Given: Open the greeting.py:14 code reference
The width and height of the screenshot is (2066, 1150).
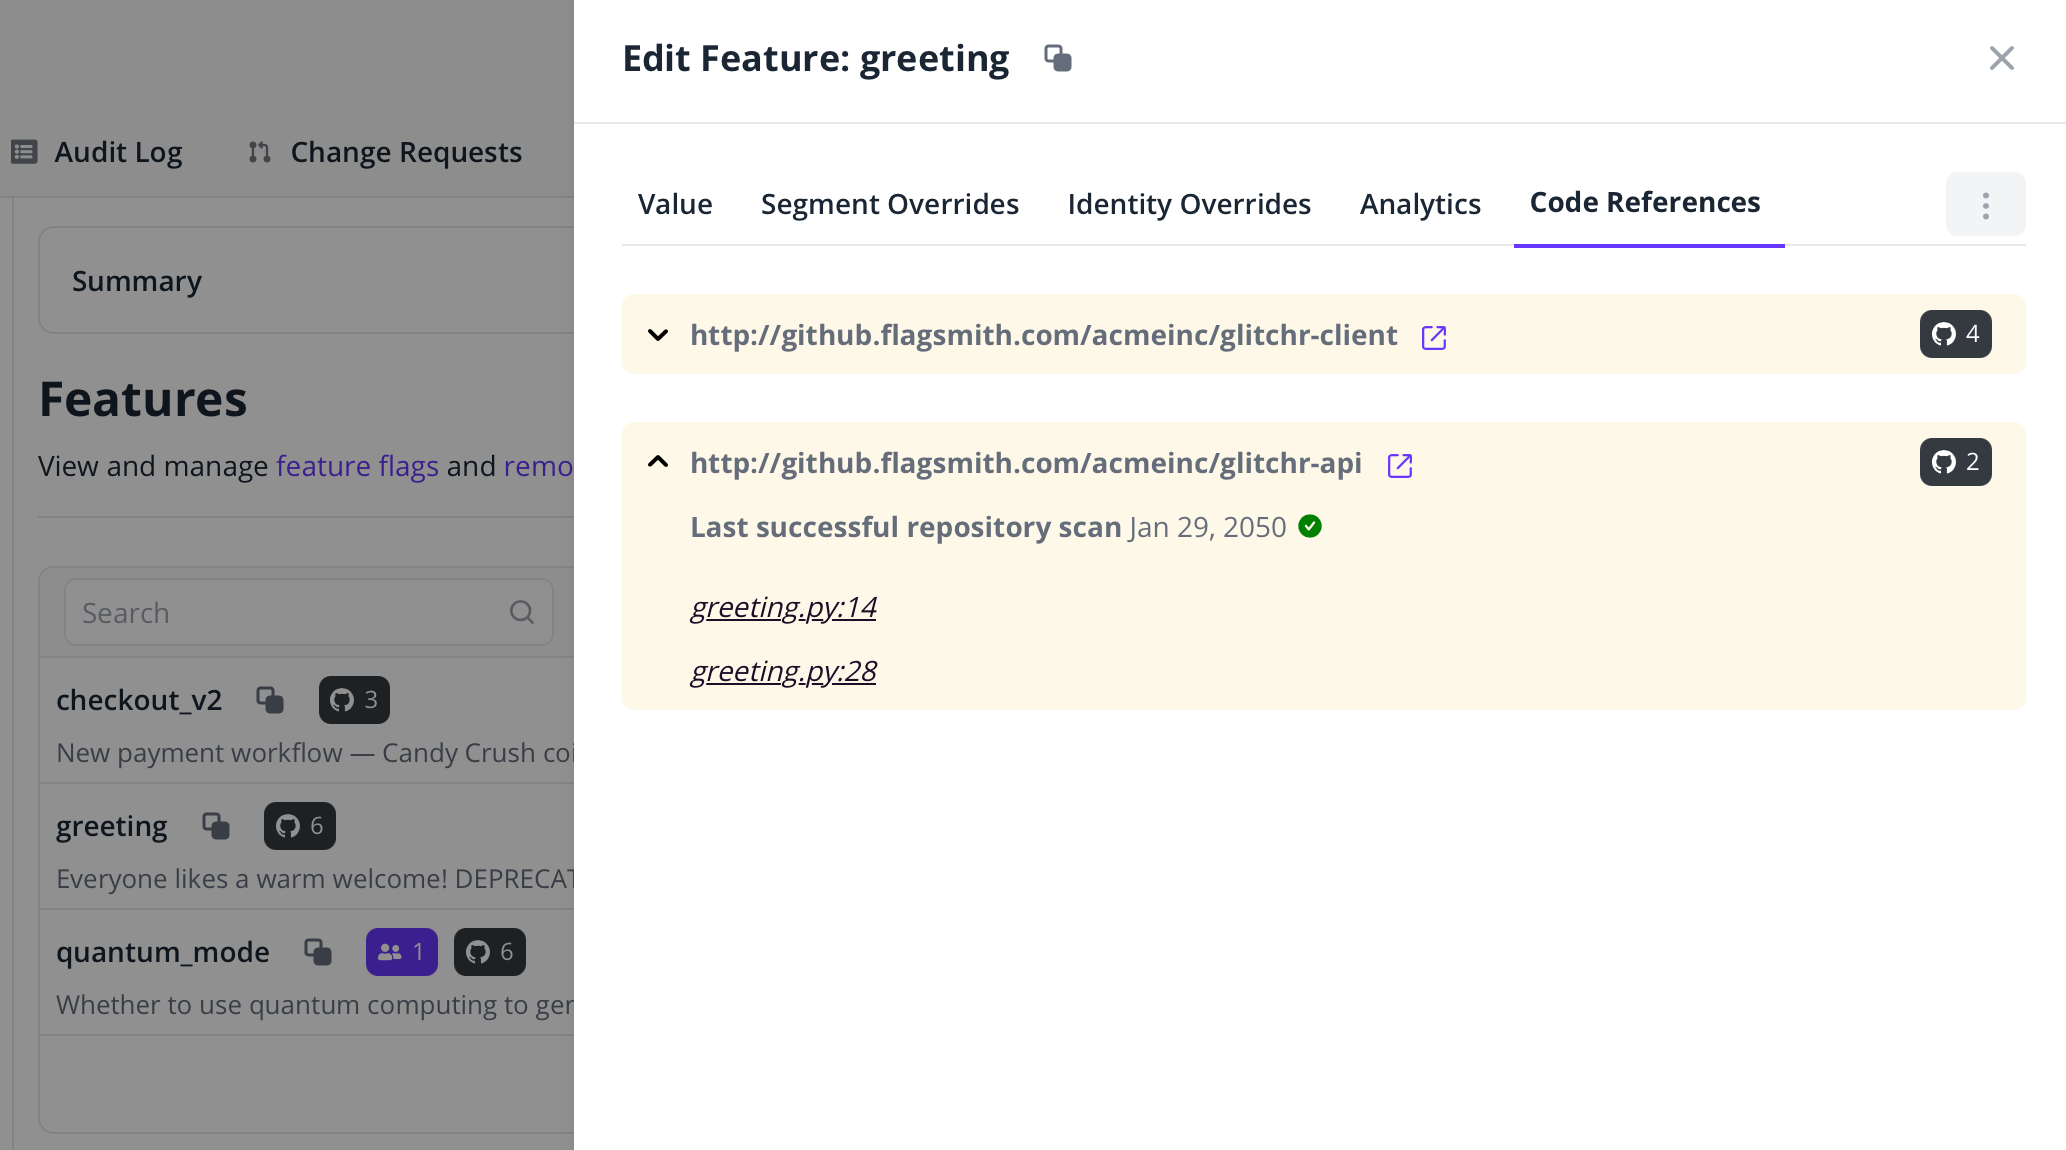Looking at the screenshot, I should [x=783, y=607].
